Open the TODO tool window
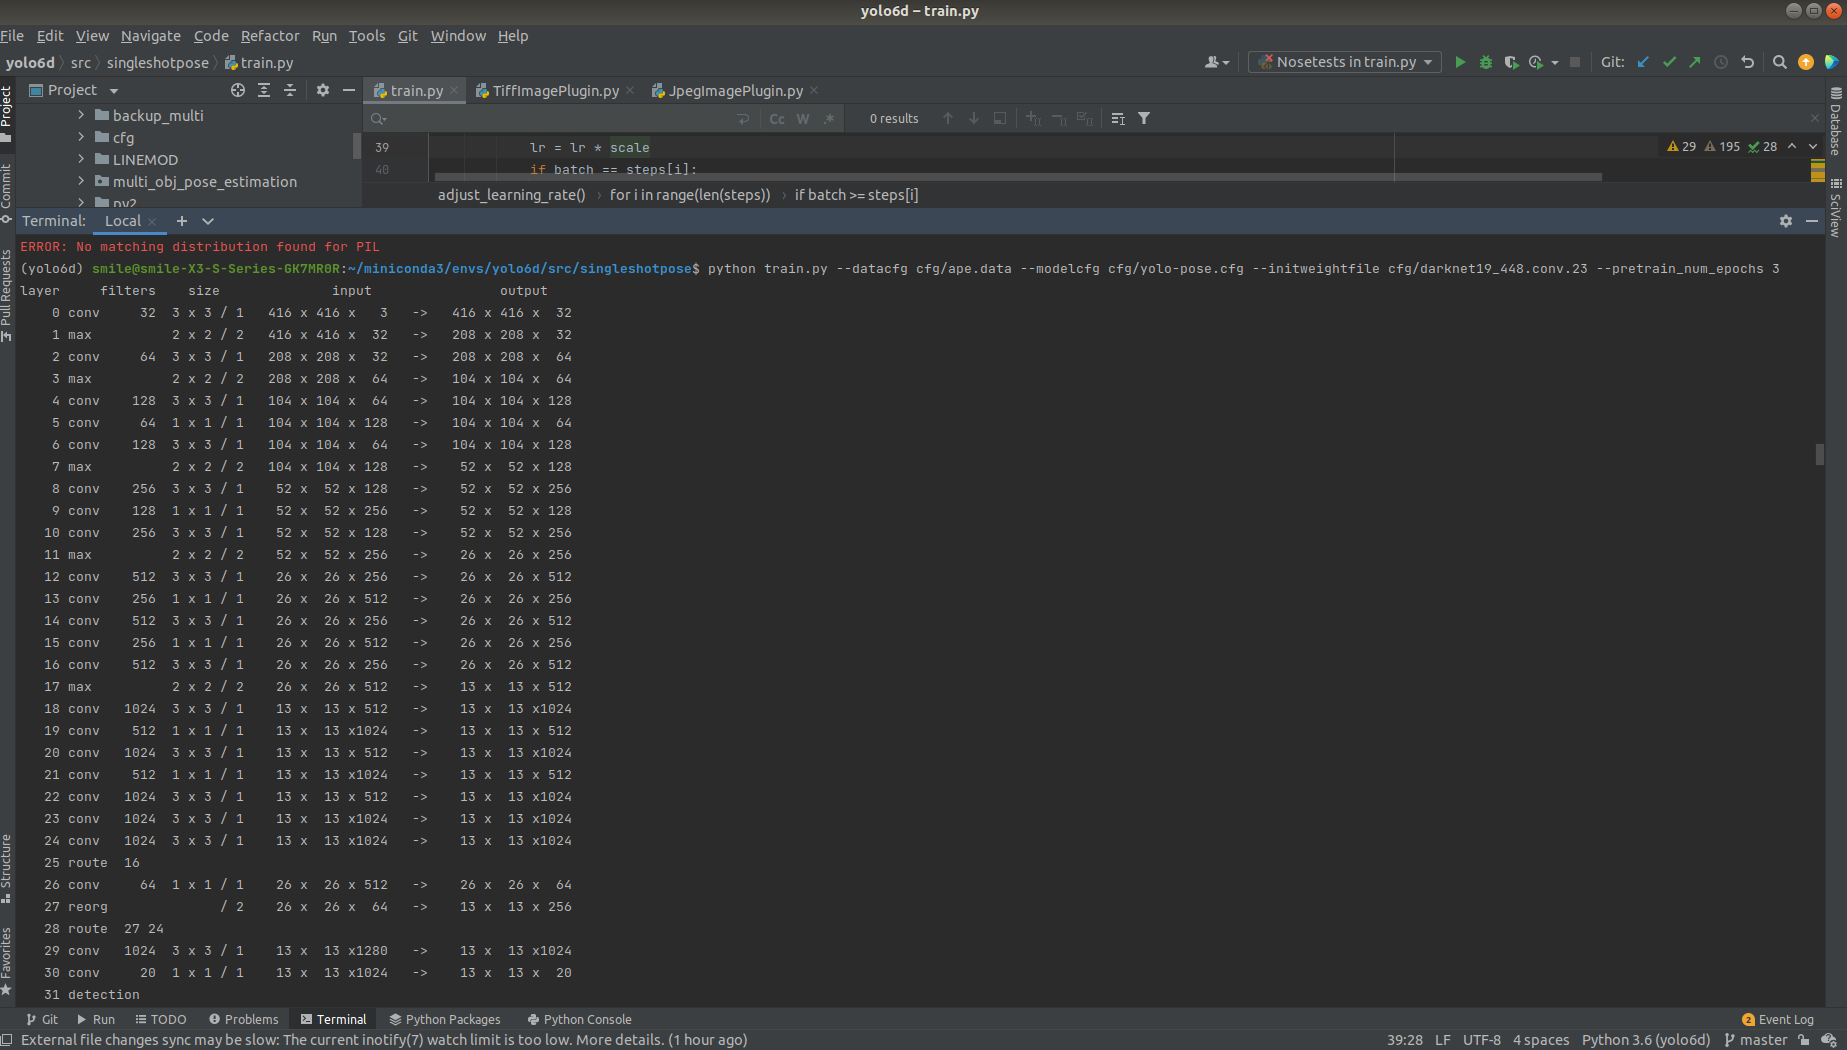This screenshot has height=1050, width=1847. 161,1019
